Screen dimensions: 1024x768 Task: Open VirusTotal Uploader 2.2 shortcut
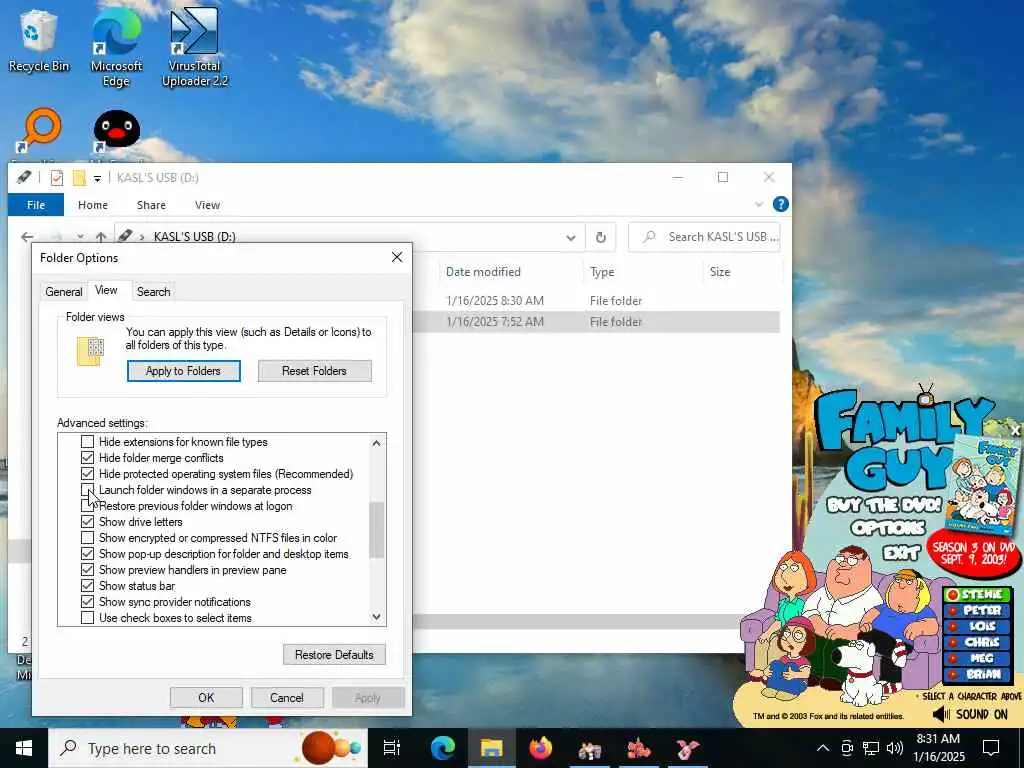(x=194, y=49)
